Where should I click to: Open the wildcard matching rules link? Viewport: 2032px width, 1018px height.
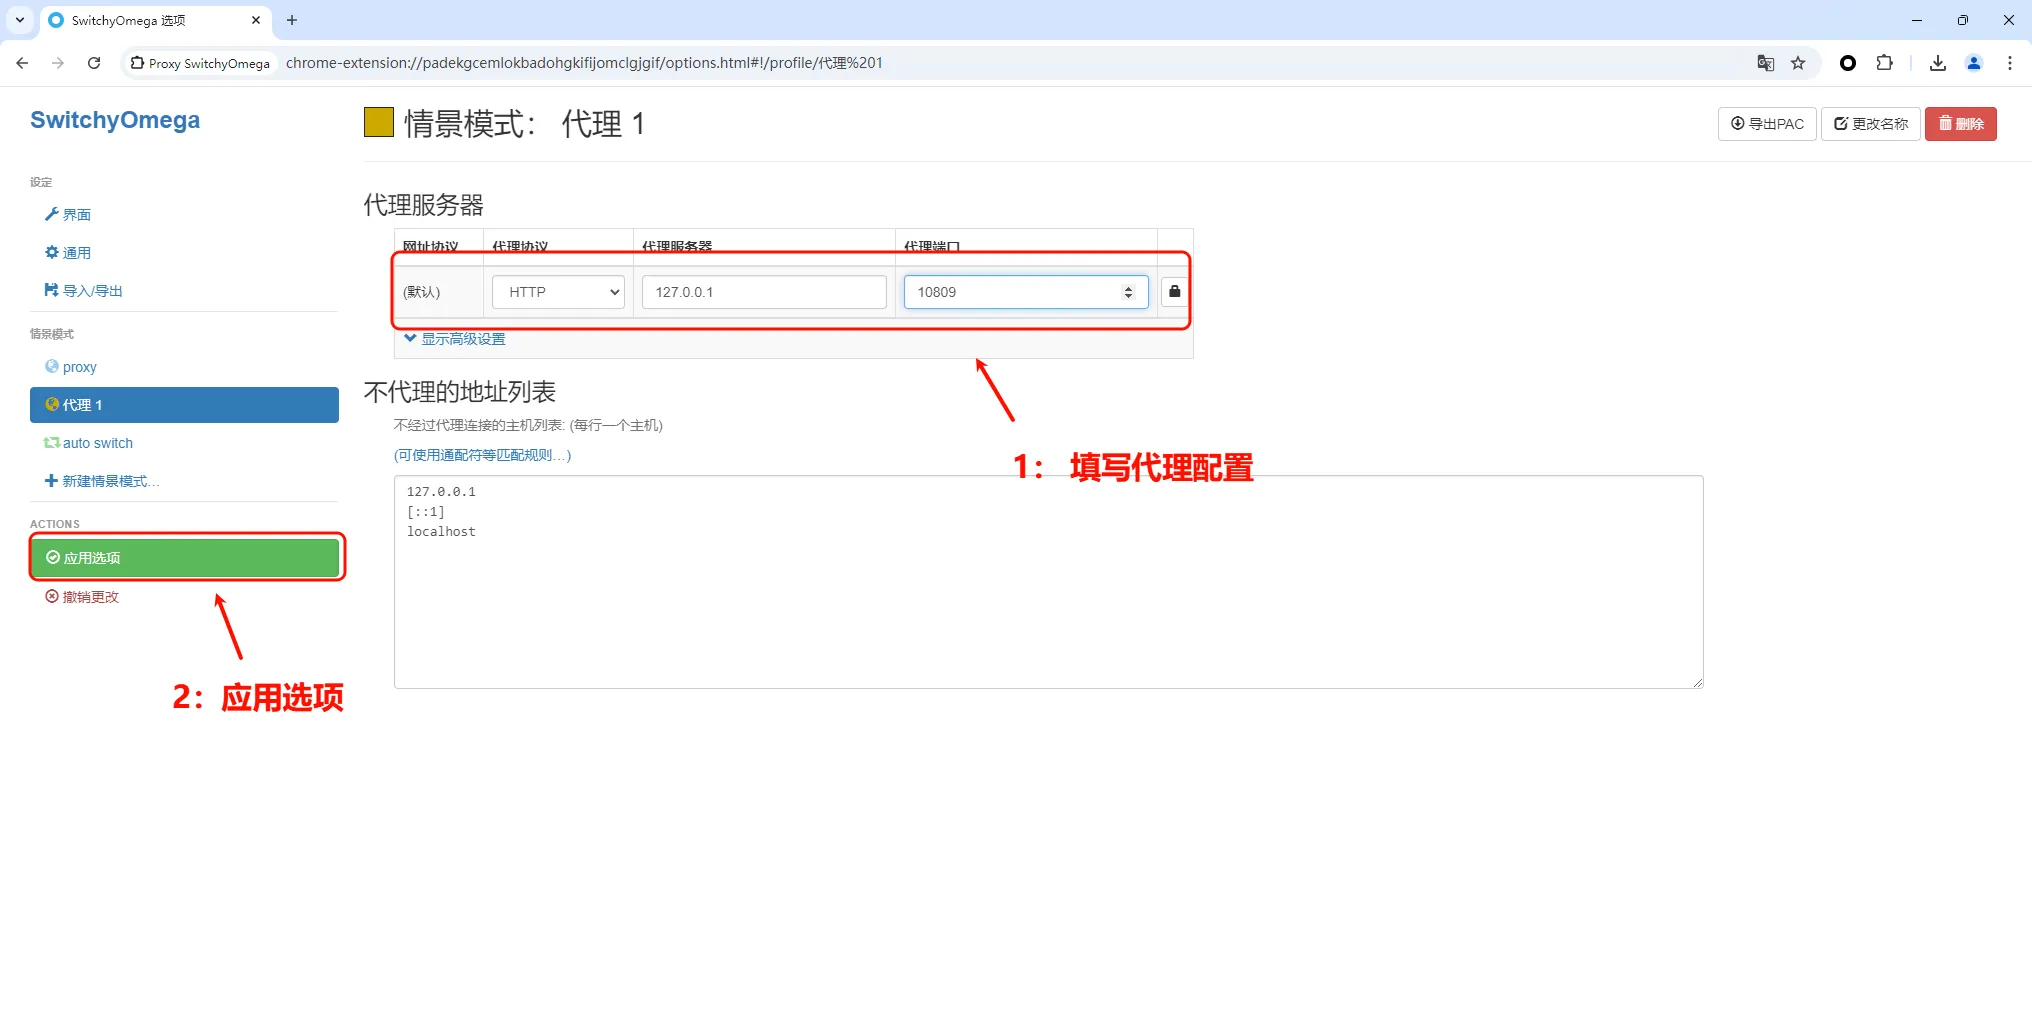point(483,455)
